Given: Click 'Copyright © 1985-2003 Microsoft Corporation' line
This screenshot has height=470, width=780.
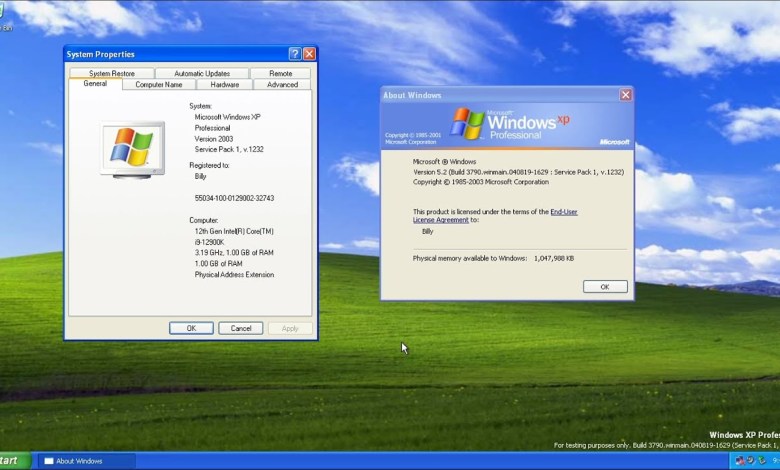Looking at the screenshot, I should [481, 182].
